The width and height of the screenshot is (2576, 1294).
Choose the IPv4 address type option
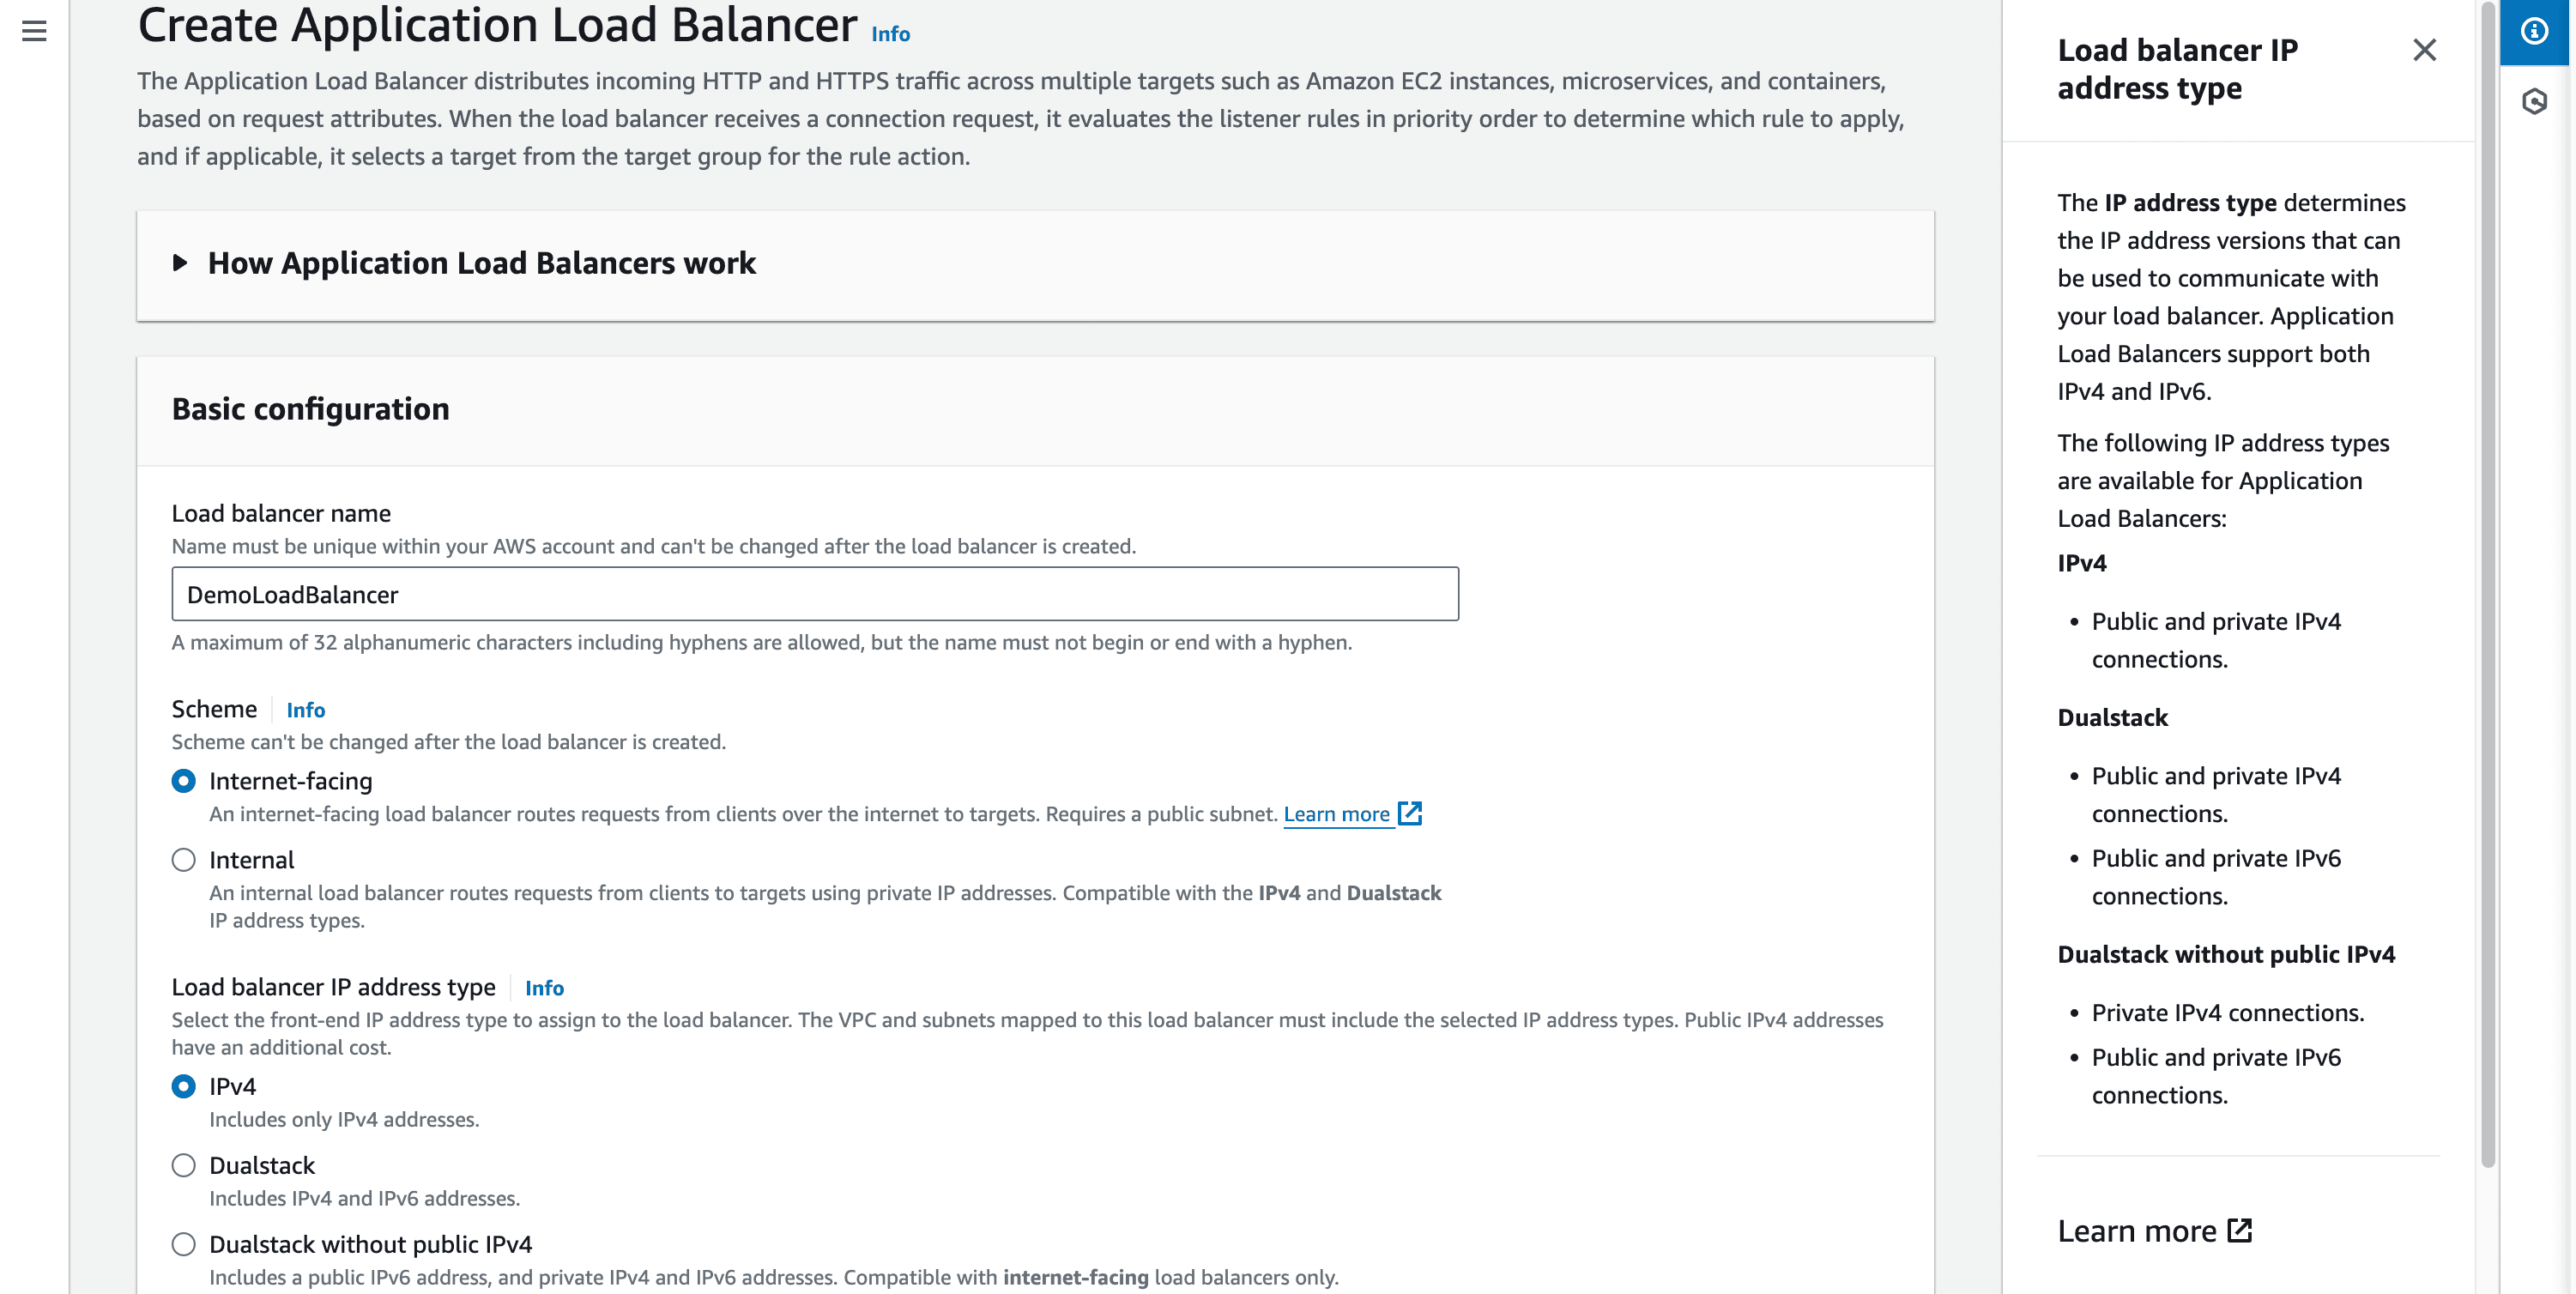click(184, 1086)
